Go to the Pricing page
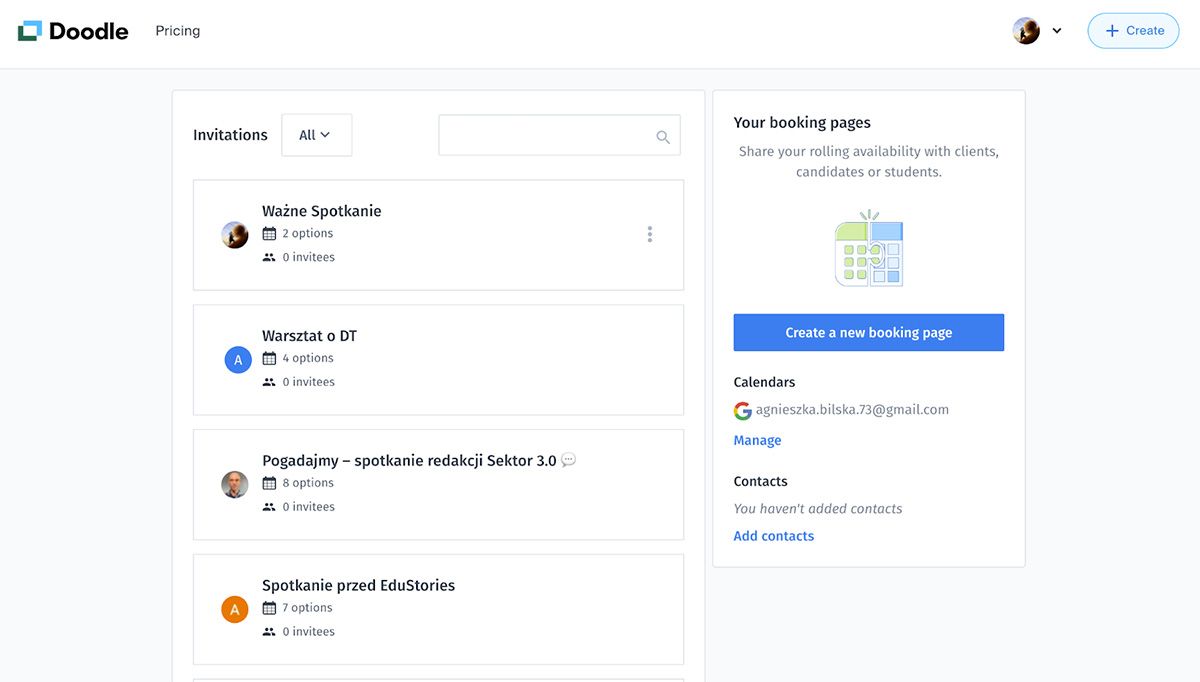The image size is (1200, 682). tap(178, 31)
